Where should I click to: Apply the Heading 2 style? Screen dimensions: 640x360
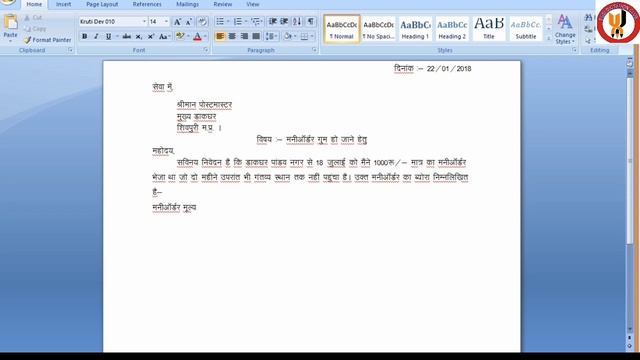[452, 29]
